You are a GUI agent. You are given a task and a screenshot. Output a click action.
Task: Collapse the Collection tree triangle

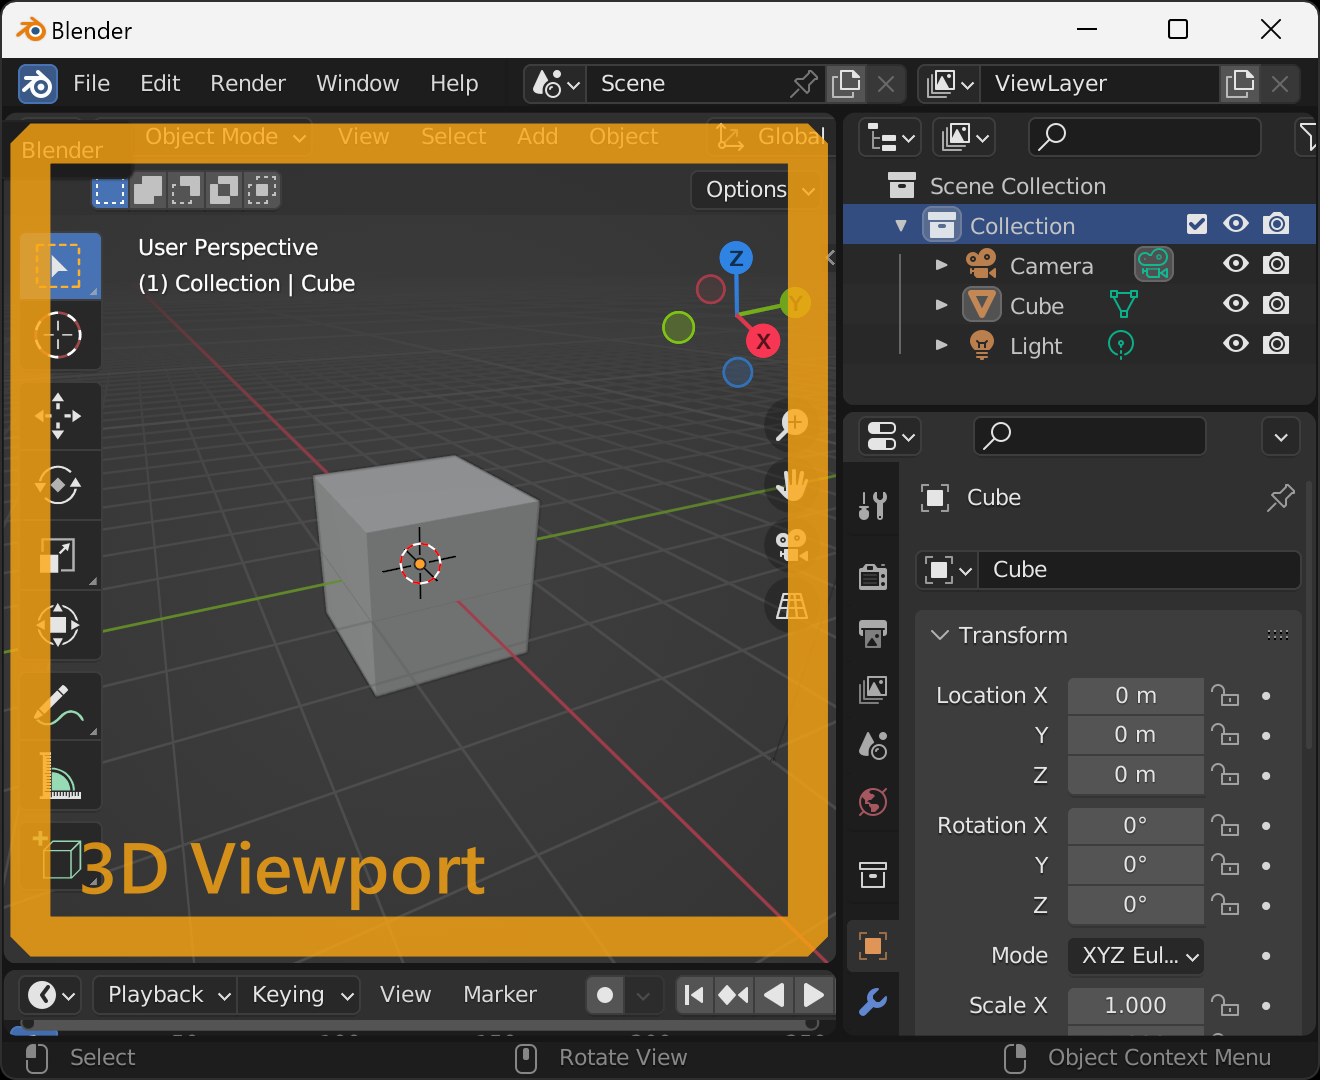901,225
